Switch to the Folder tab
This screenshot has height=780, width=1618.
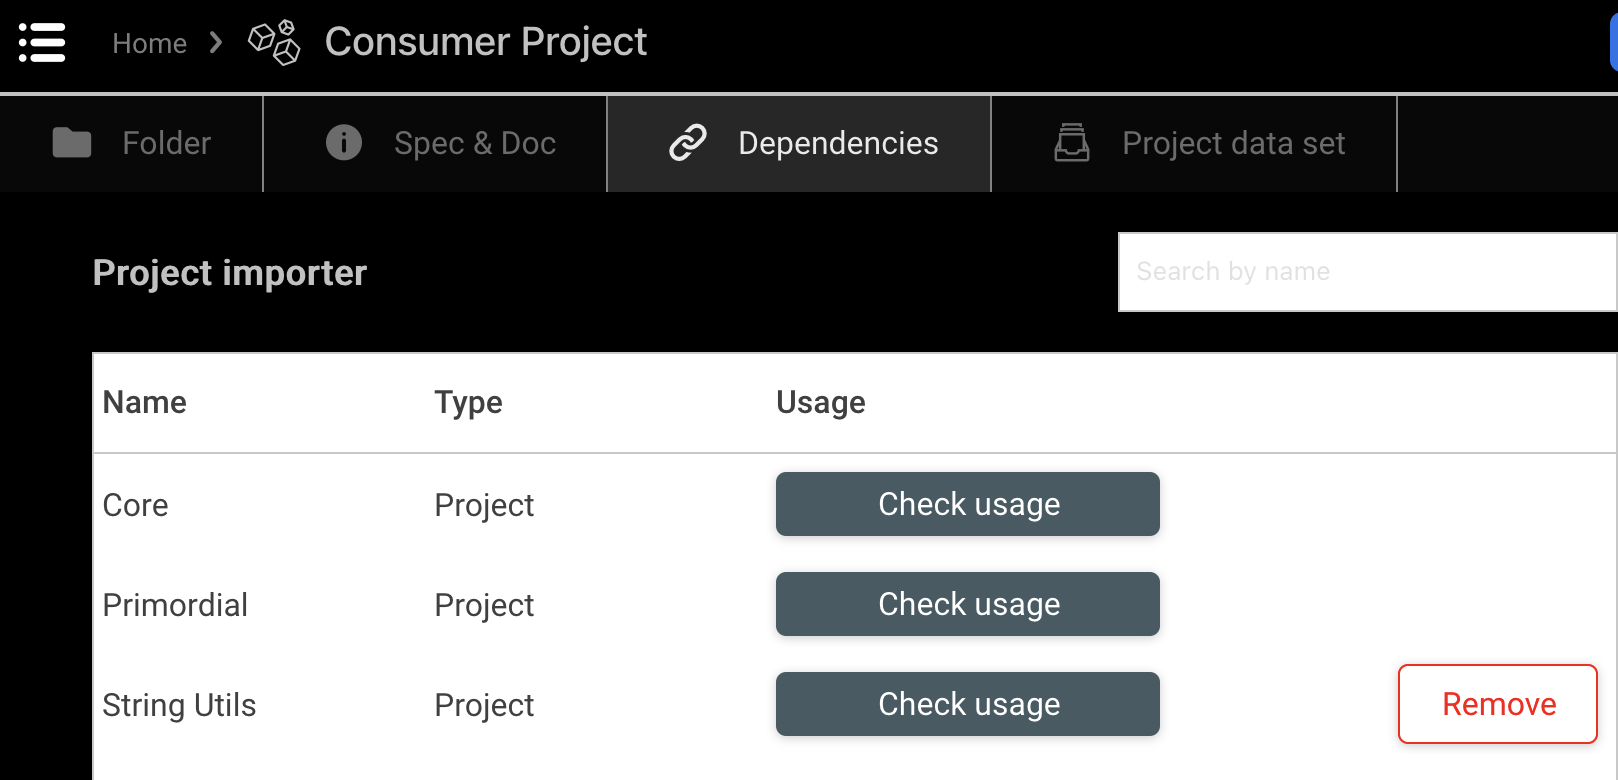(x=131, y=144)
